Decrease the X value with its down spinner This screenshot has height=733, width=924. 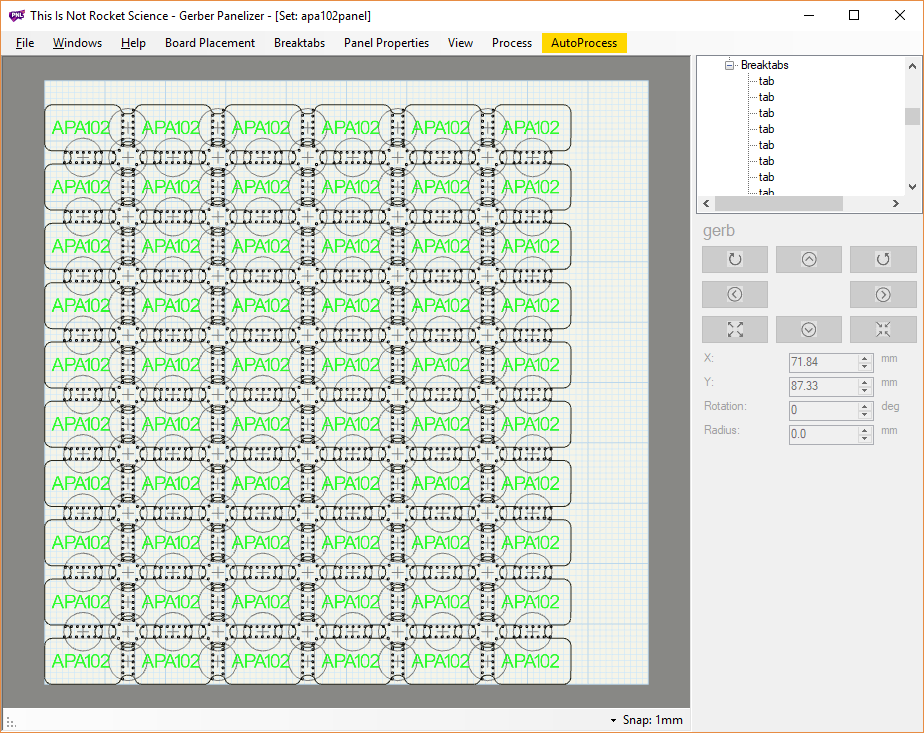[x=865, y=366]
